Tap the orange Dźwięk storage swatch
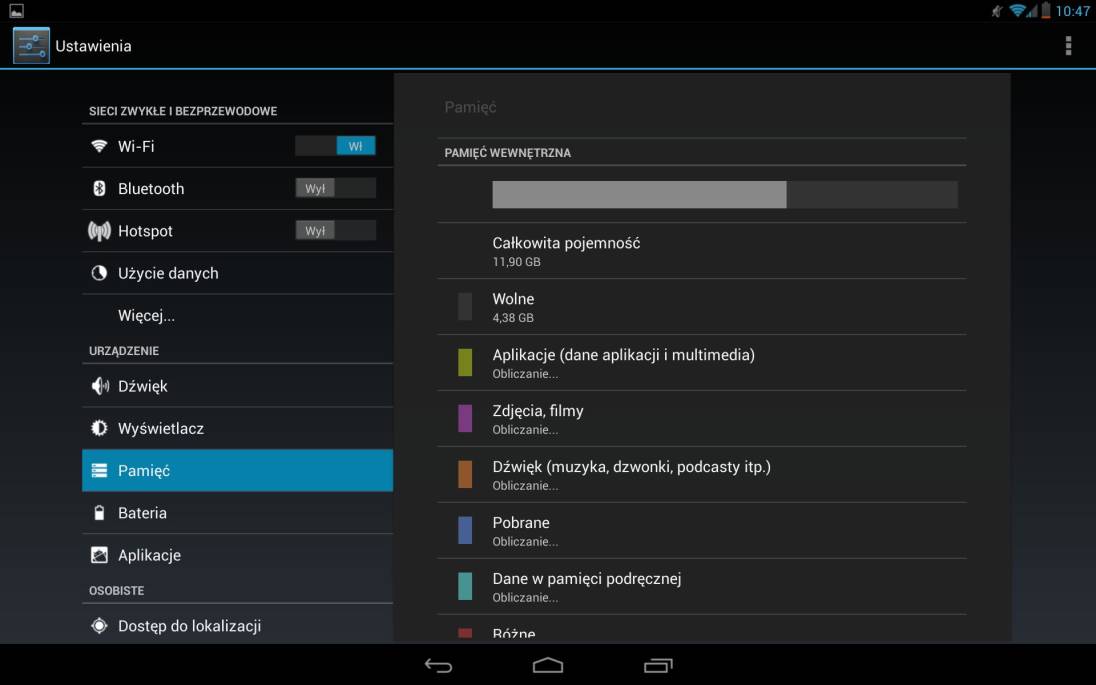 coord(465,474)
